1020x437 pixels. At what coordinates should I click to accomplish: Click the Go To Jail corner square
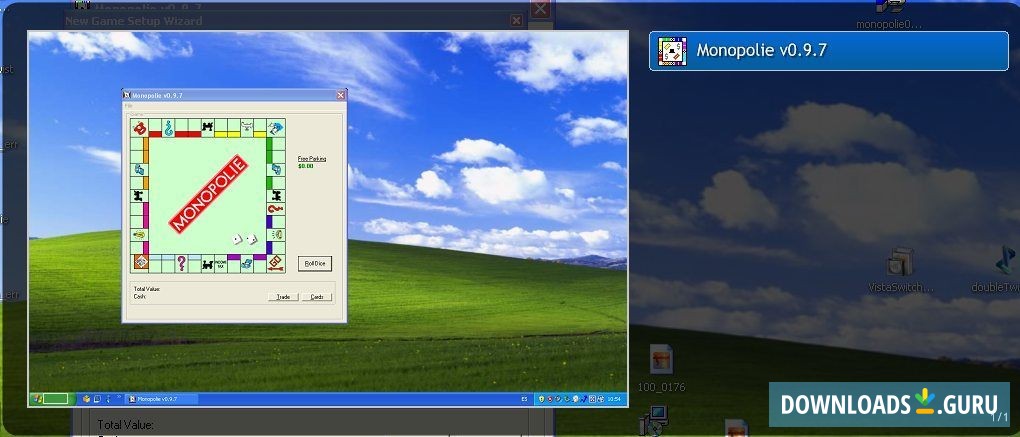(276, 127)
